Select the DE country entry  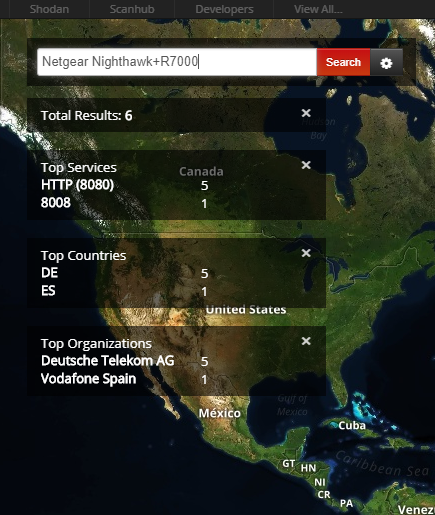click(x=49, y=273)
